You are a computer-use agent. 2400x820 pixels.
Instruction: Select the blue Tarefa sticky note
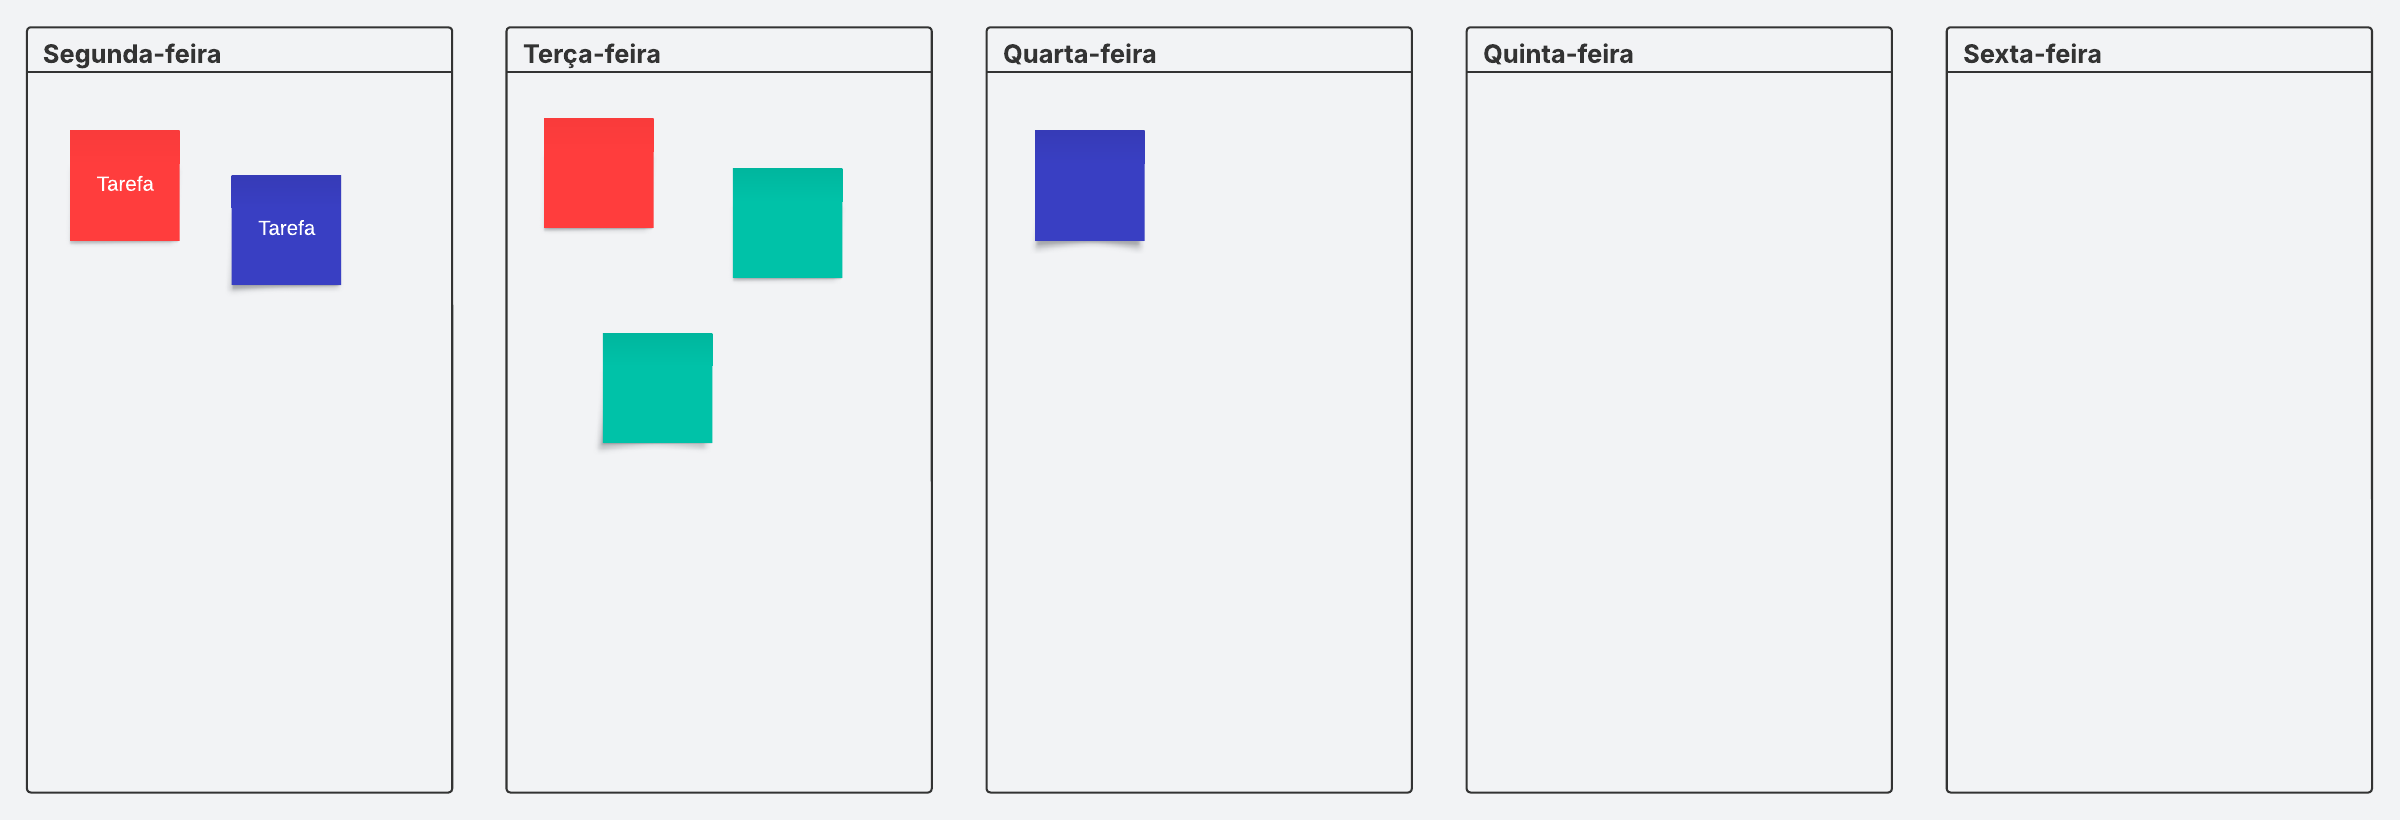(x=286, y=230)
